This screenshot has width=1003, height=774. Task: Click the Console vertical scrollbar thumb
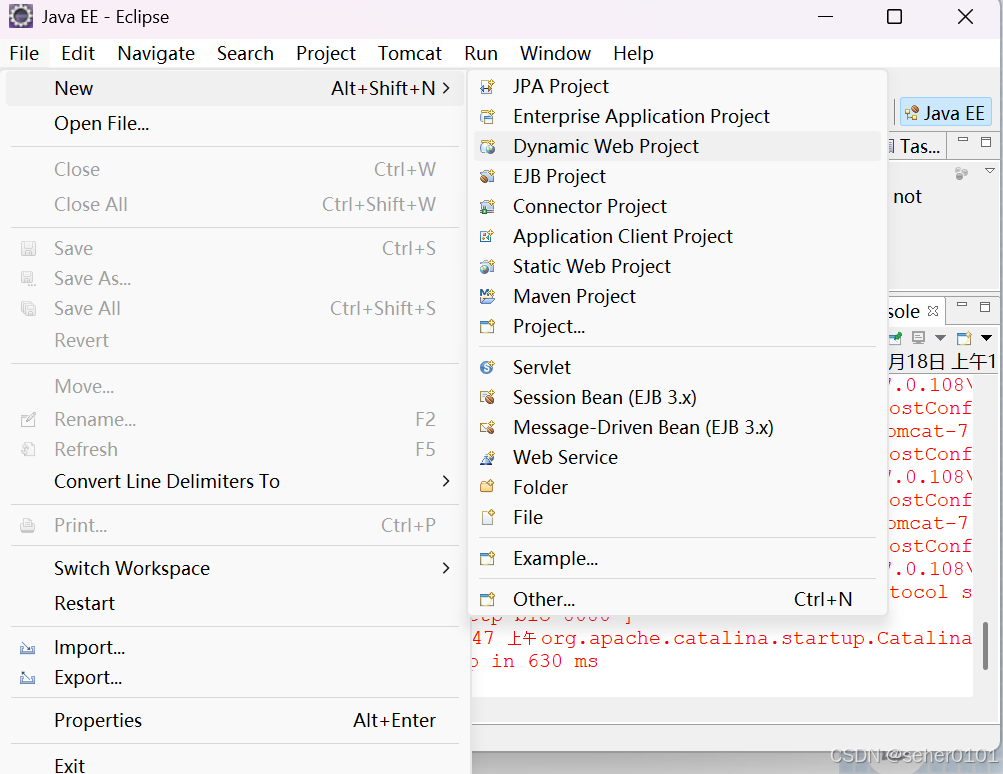point(986,646)
